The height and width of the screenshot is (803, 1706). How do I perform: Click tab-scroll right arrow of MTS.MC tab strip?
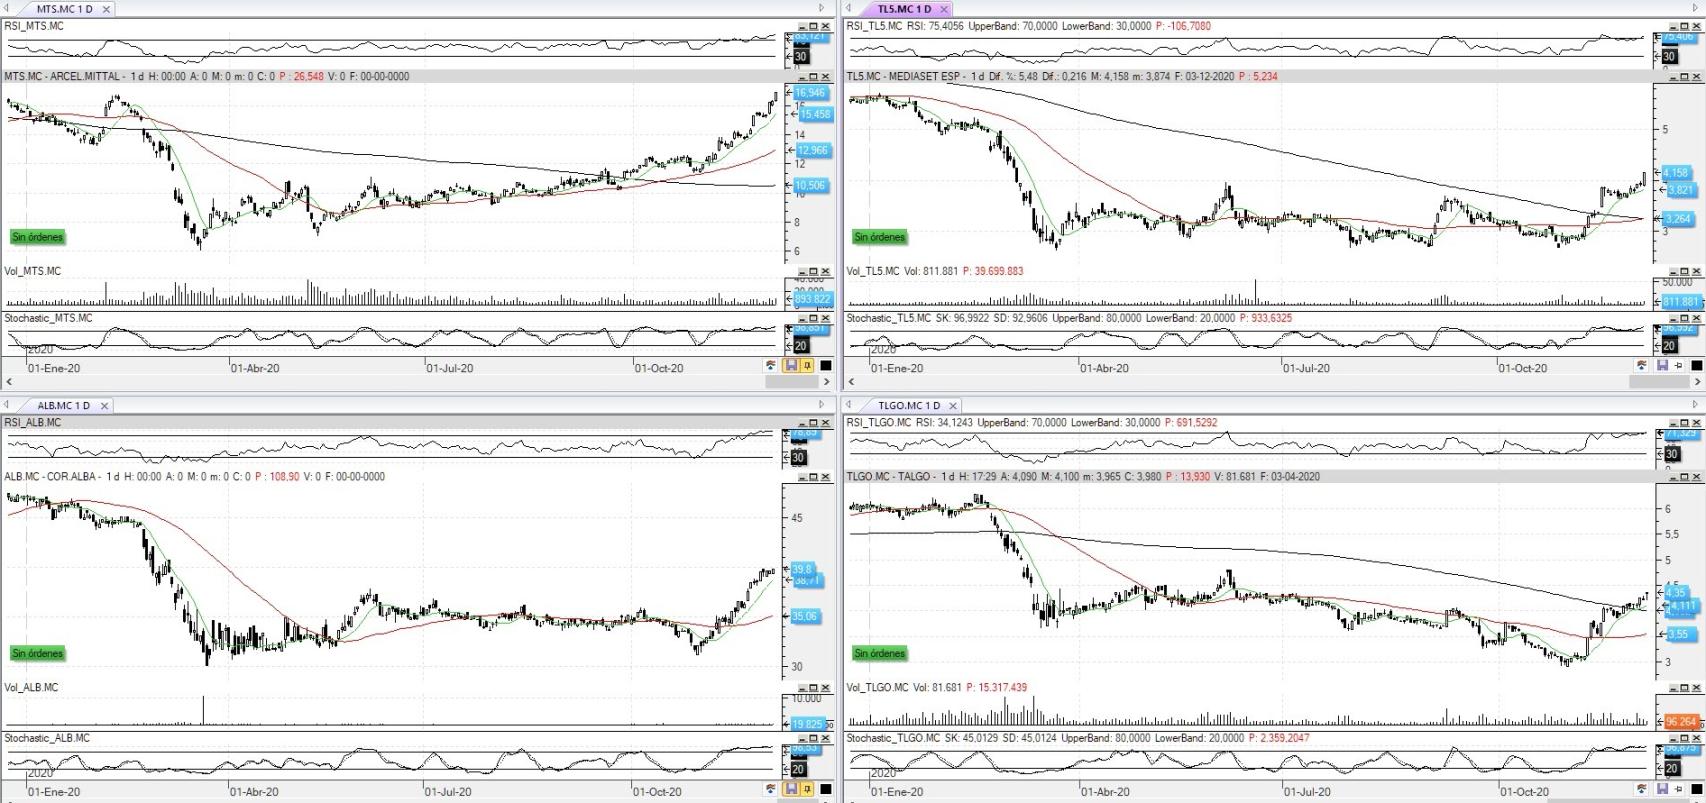(823, 9)
